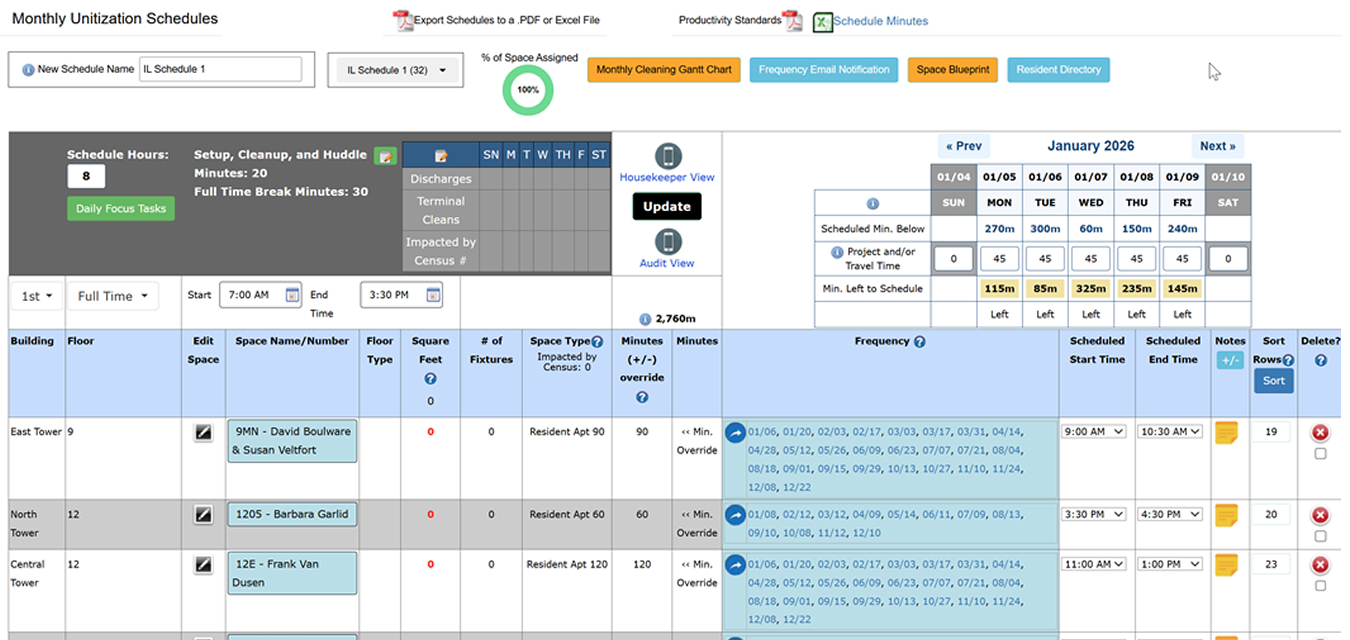Check the delete checkbox for East Tower row

click(1320, 454)
